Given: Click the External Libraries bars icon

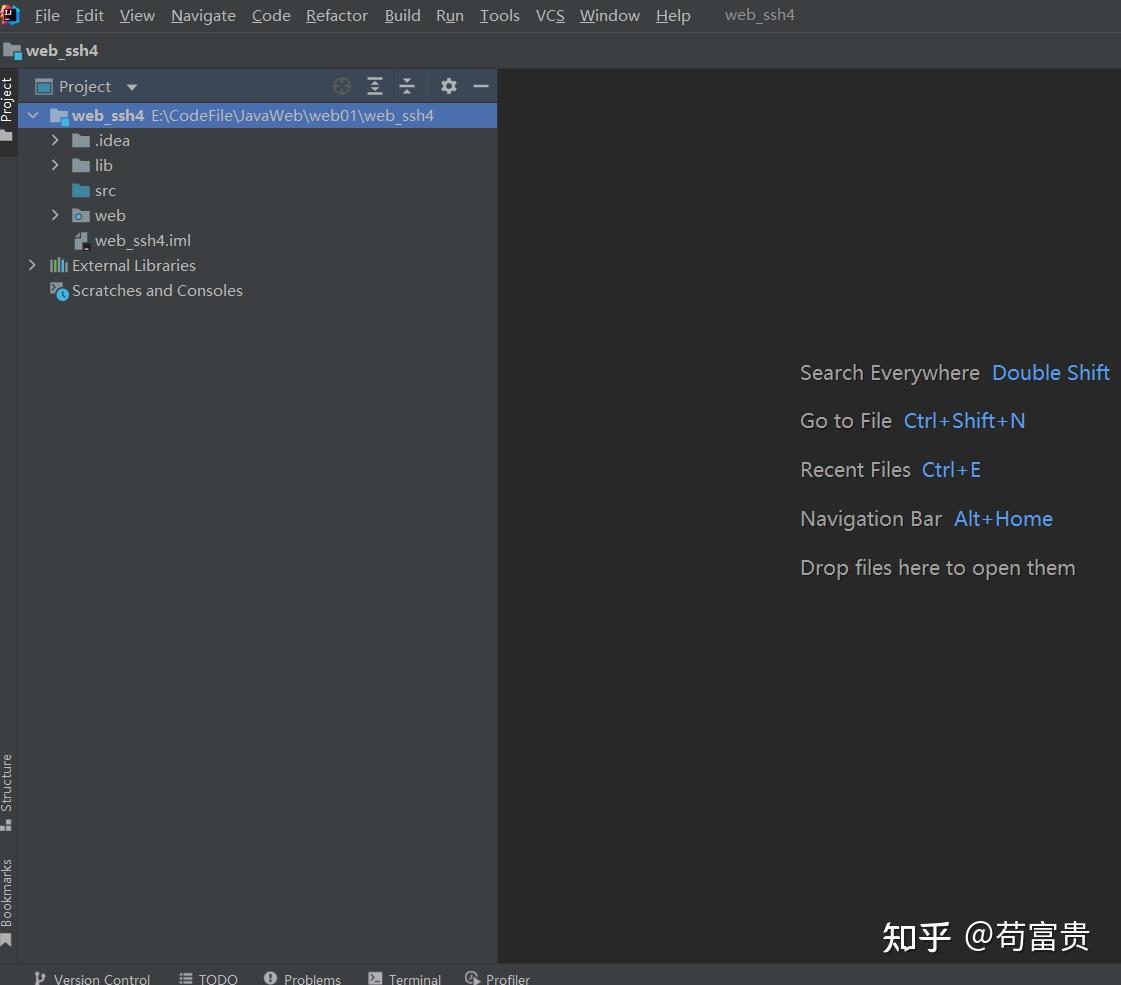Looking at the screenshot, I should (59, 266).
